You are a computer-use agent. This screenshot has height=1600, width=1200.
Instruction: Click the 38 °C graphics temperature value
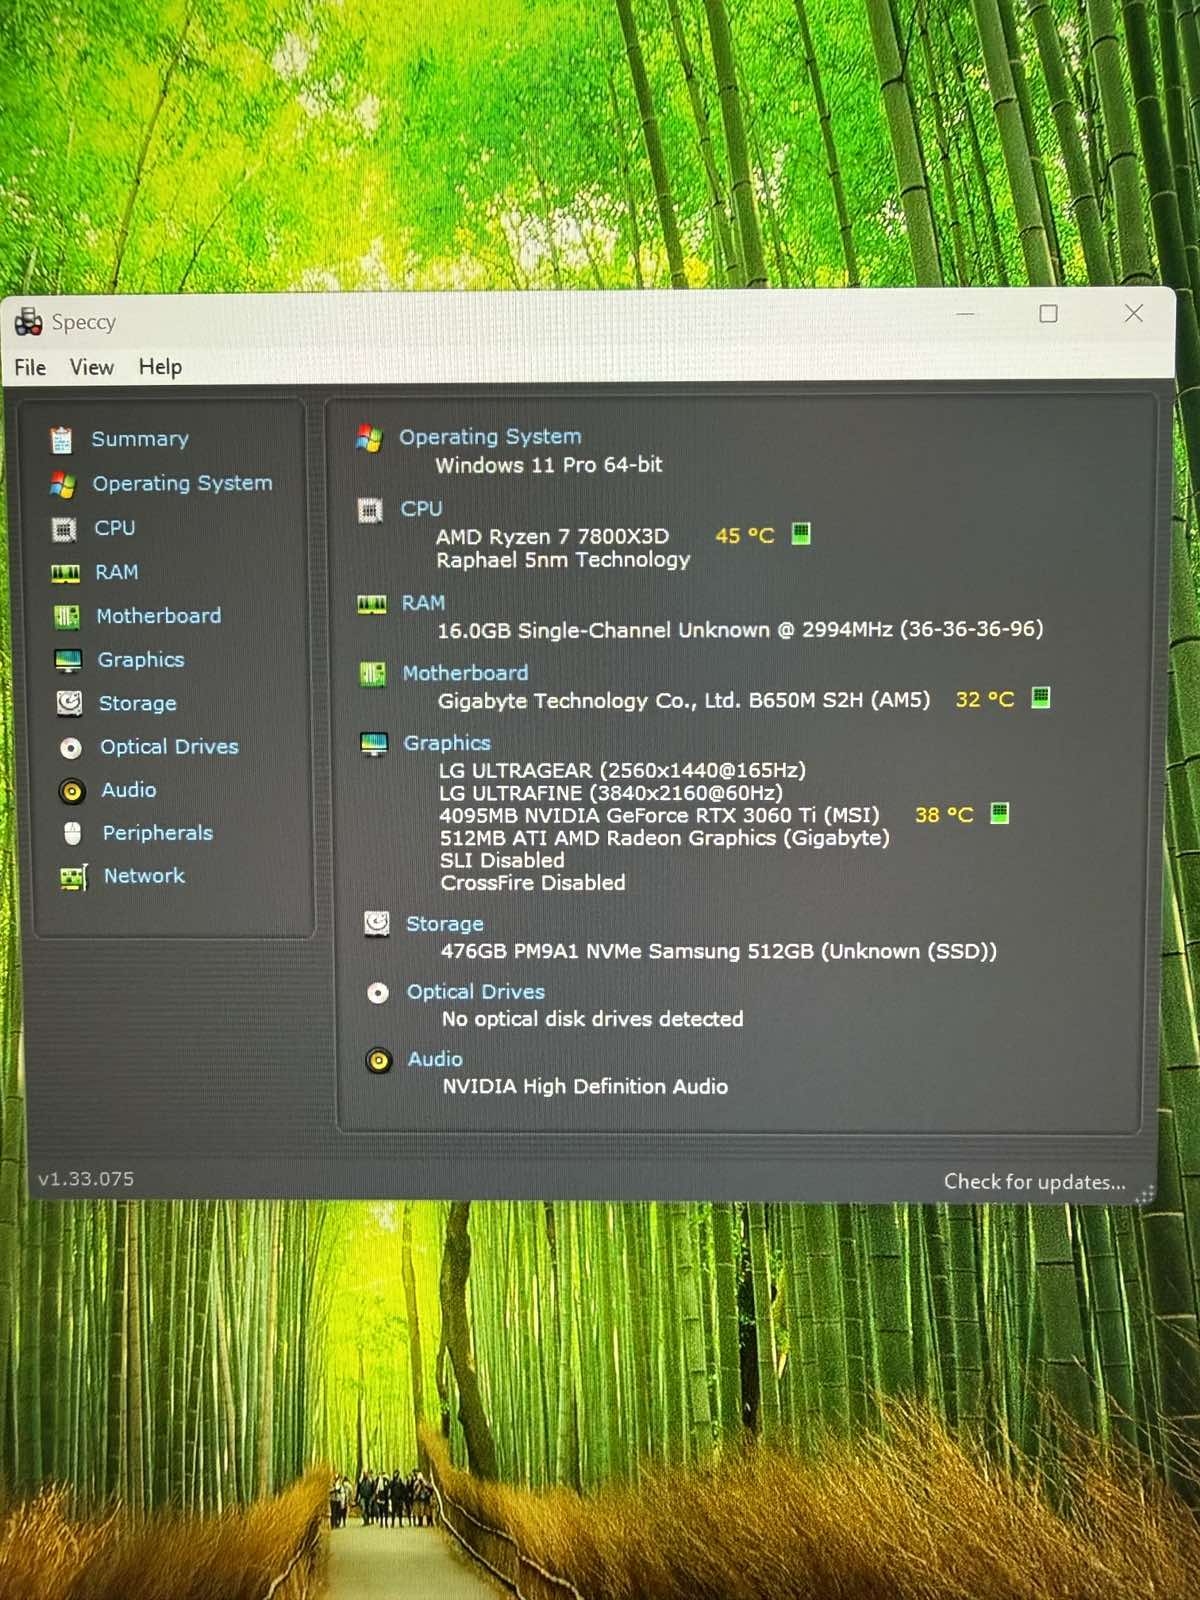tap(944, 815)
